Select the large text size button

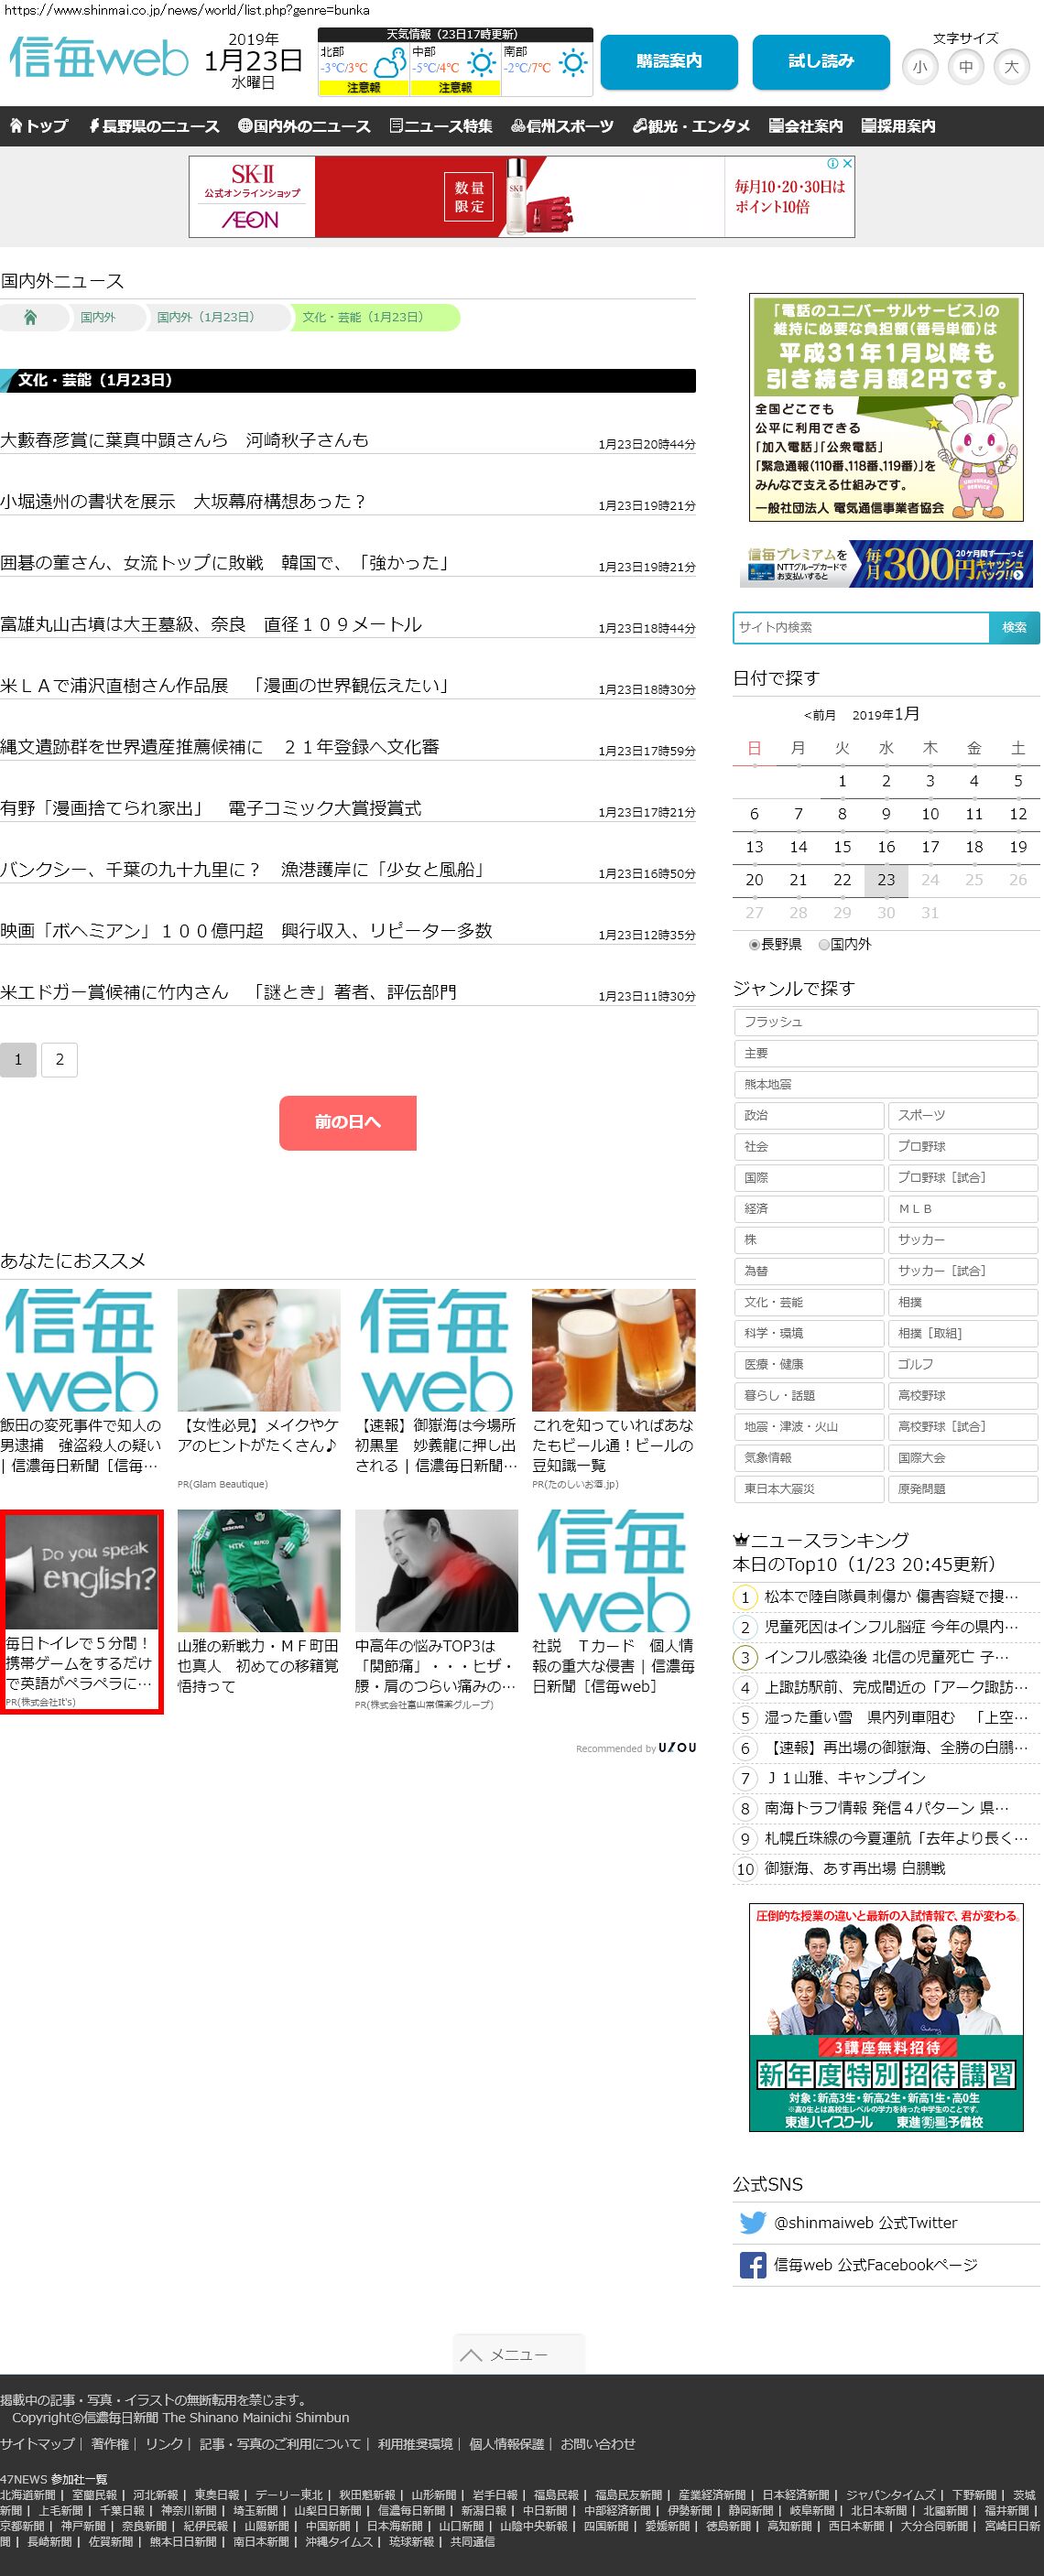tap(1011, 67)
